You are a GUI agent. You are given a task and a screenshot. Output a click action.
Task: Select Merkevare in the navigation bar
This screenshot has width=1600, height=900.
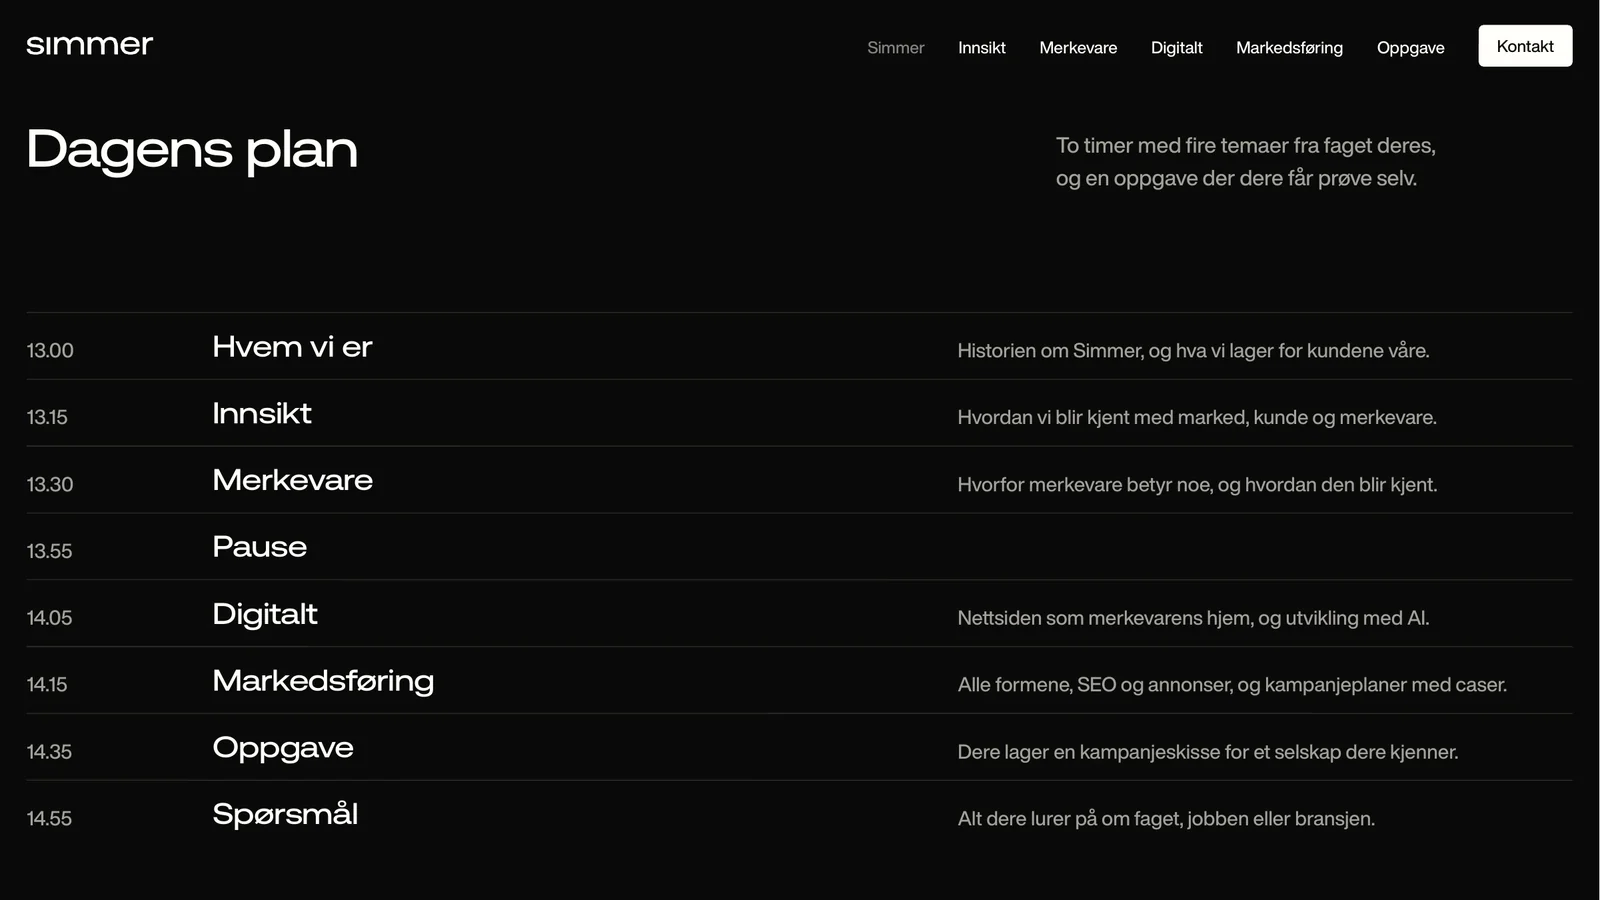coord(1078,47)
